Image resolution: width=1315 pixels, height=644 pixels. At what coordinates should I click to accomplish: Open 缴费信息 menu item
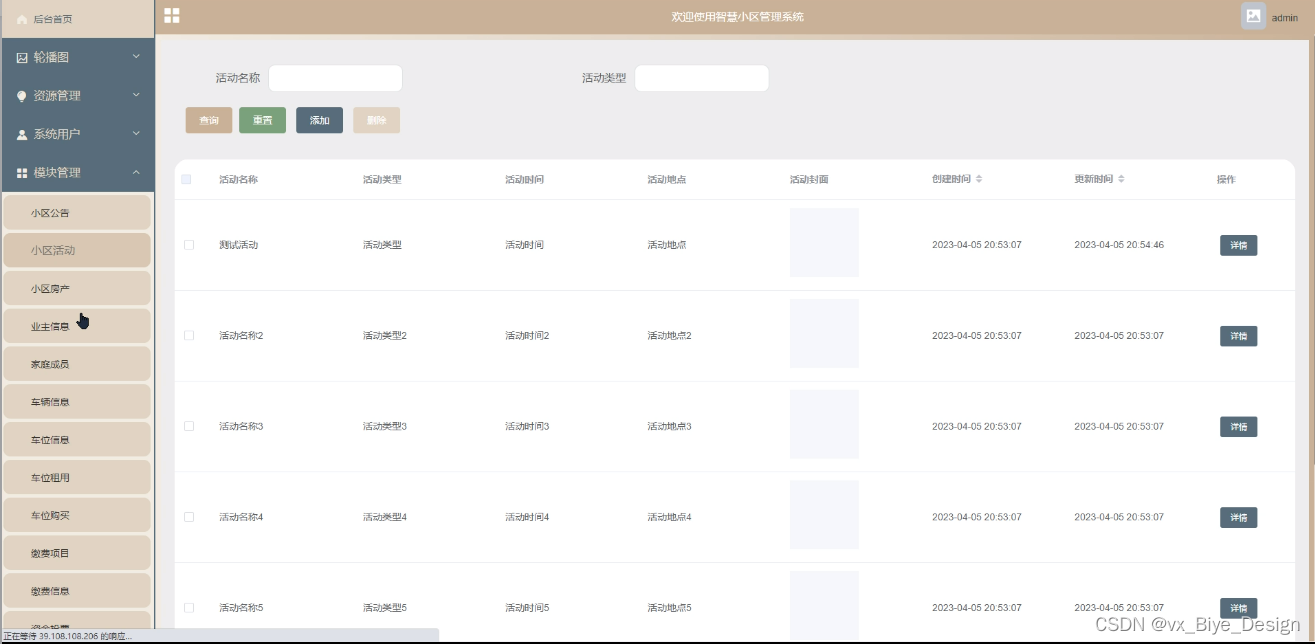tap(77, 591)
